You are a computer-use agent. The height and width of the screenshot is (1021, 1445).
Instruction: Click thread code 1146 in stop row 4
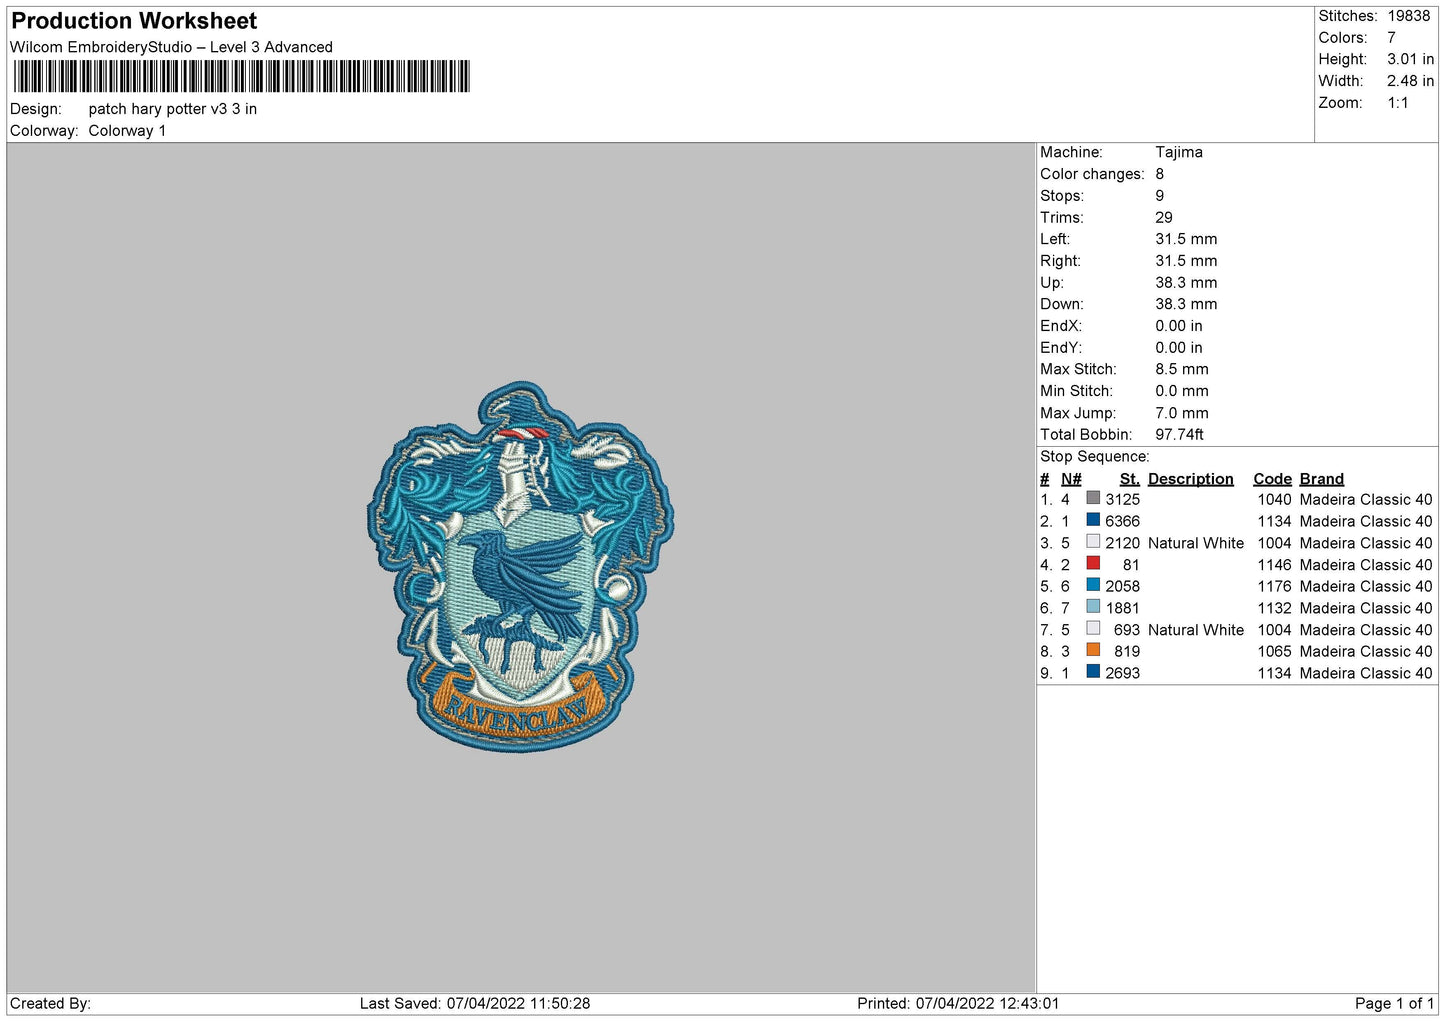click(x=1274, y=565)
